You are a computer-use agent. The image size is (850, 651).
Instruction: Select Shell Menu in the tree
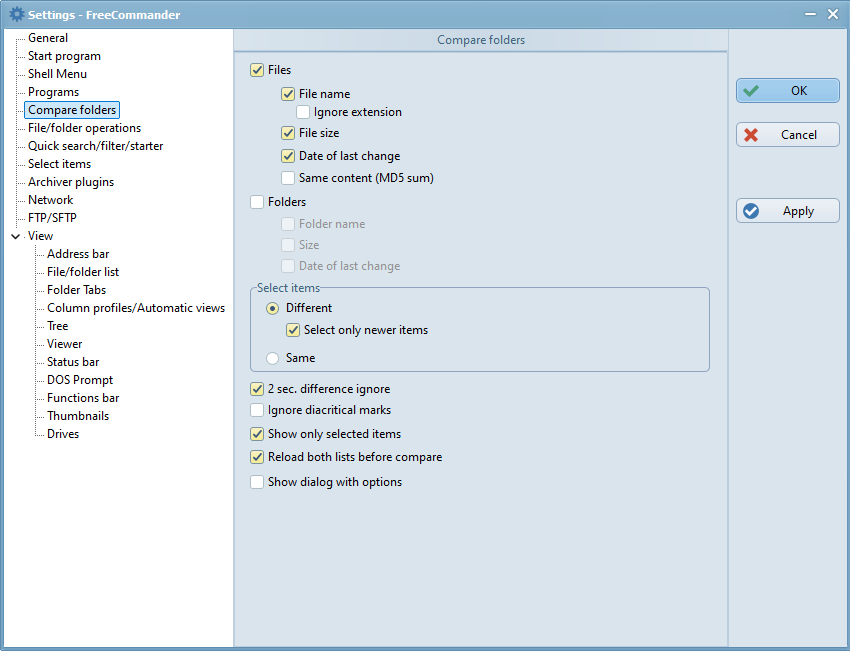[57, 74]
